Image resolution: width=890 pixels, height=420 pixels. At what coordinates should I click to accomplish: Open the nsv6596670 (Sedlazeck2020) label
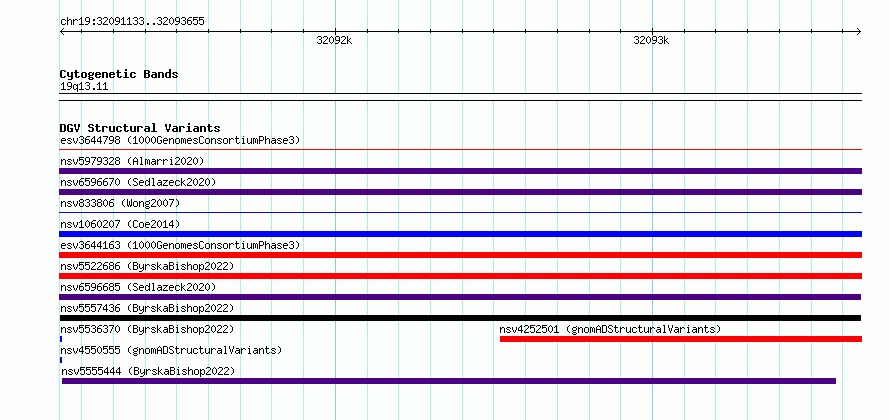138,182
